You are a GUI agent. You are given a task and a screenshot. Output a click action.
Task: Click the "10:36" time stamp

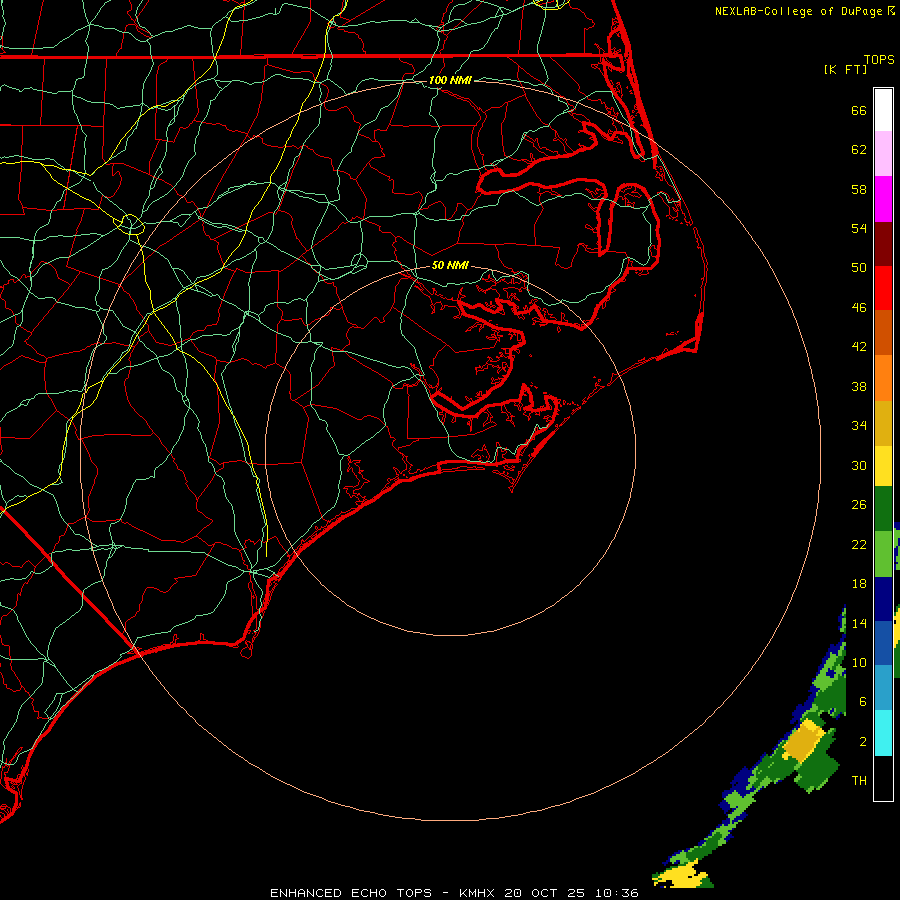click(616, 893)
